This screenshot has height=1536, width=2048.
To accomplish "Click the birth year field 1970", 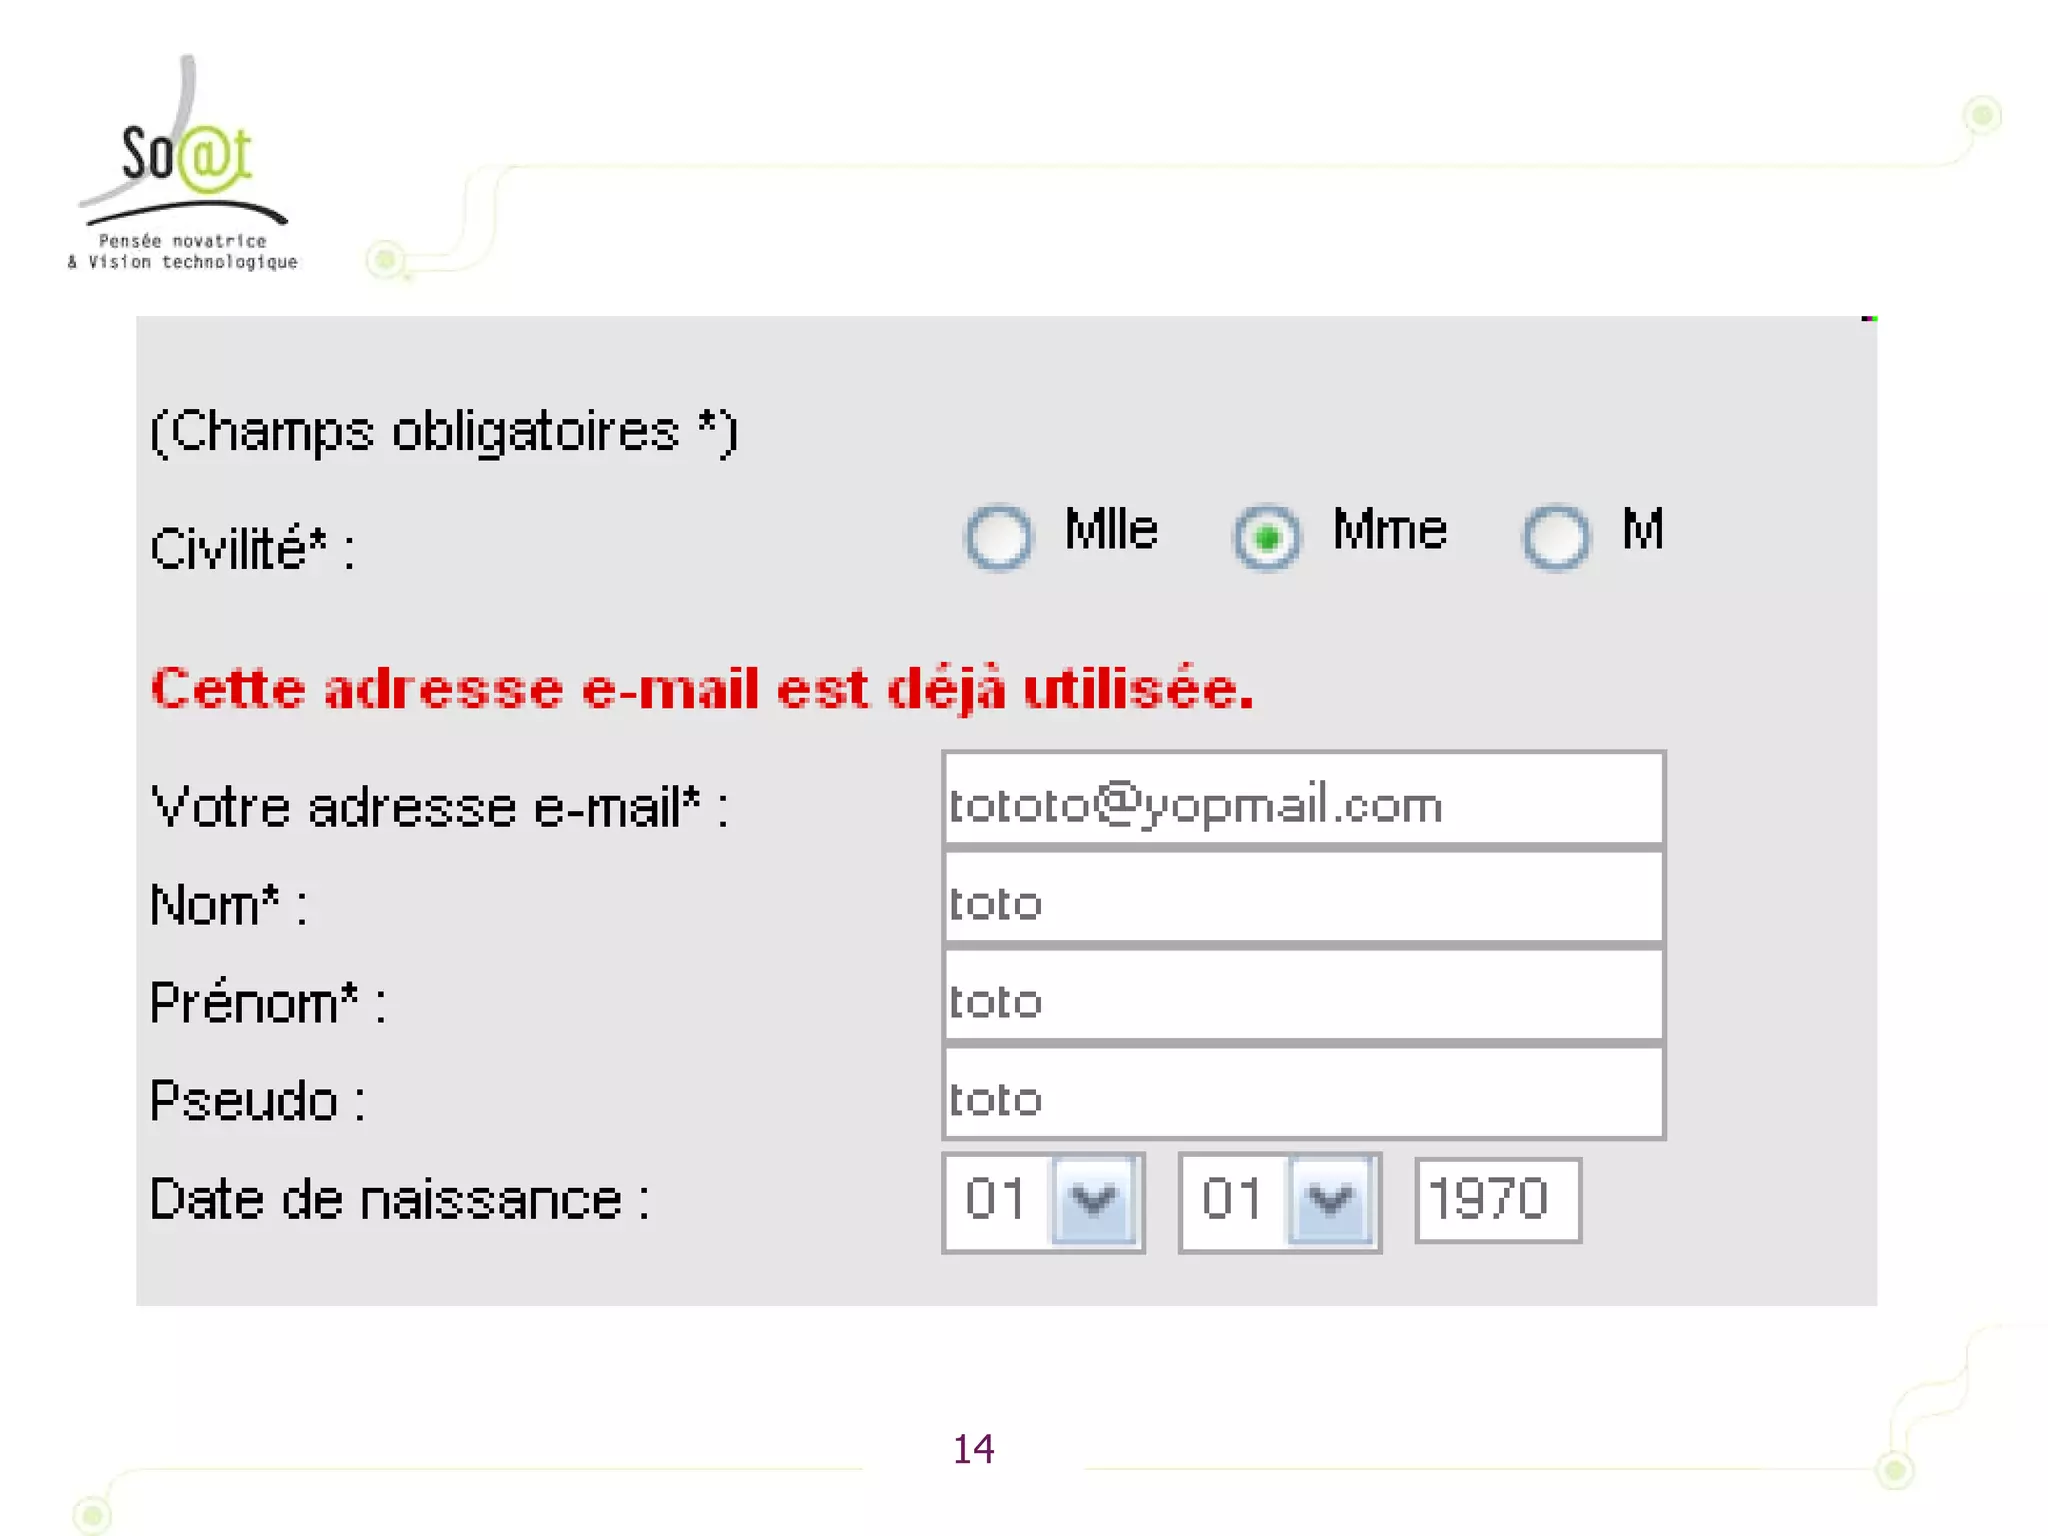I will [x=1496, y=1199].
